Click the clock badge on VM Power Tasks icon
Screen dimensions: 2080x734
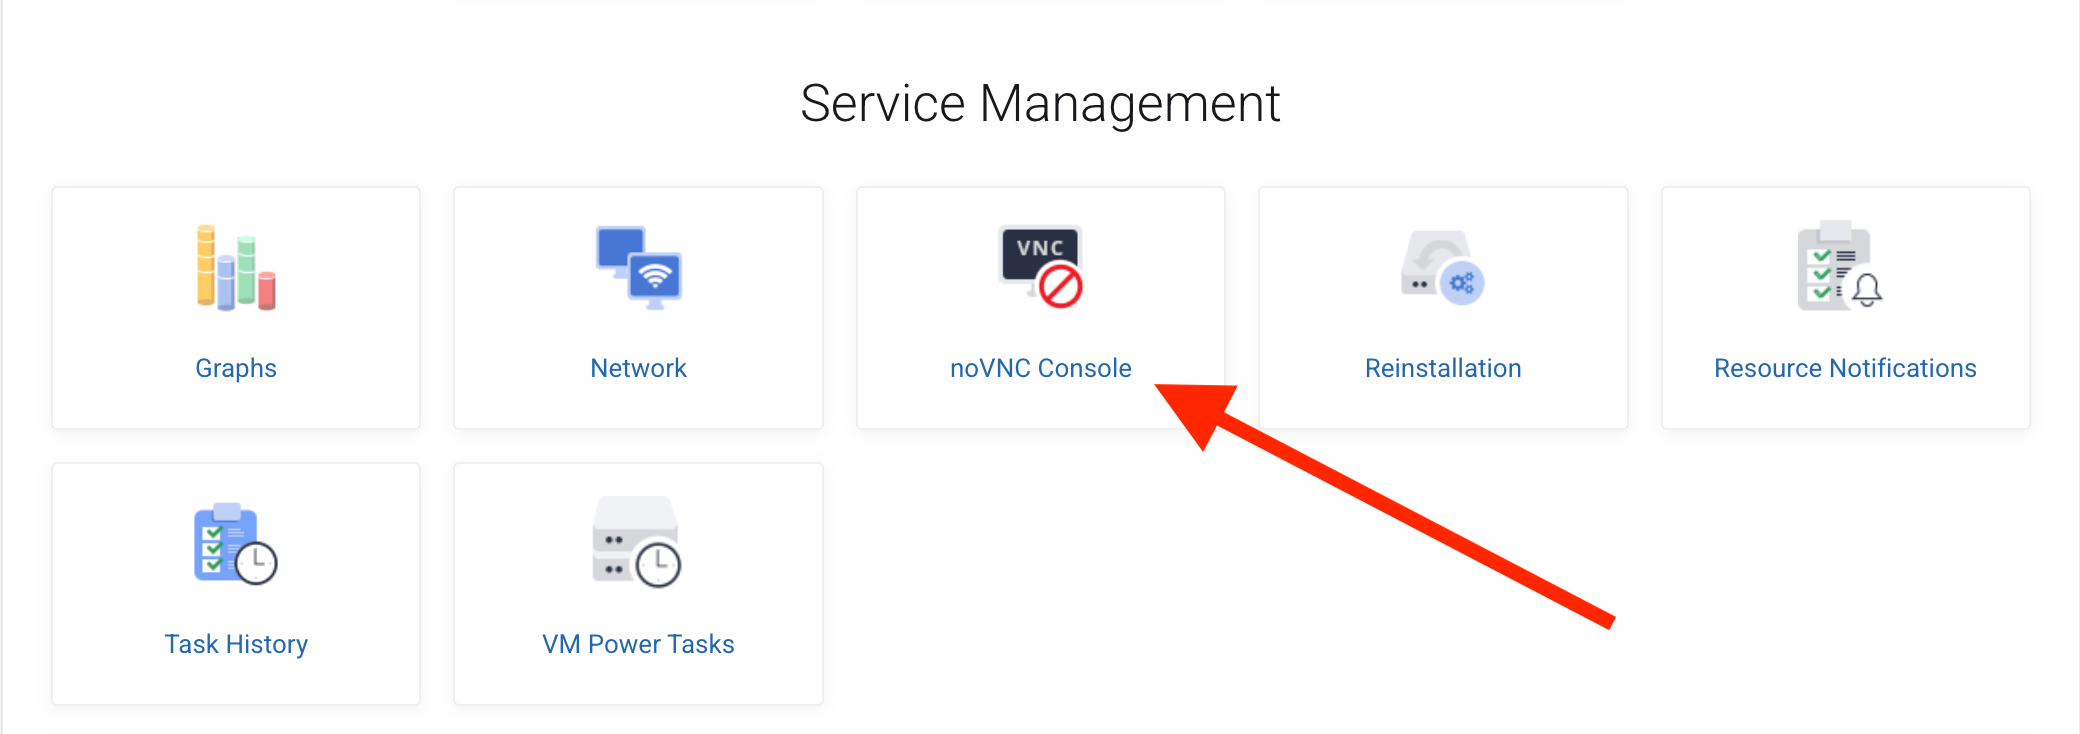[659, 565]
